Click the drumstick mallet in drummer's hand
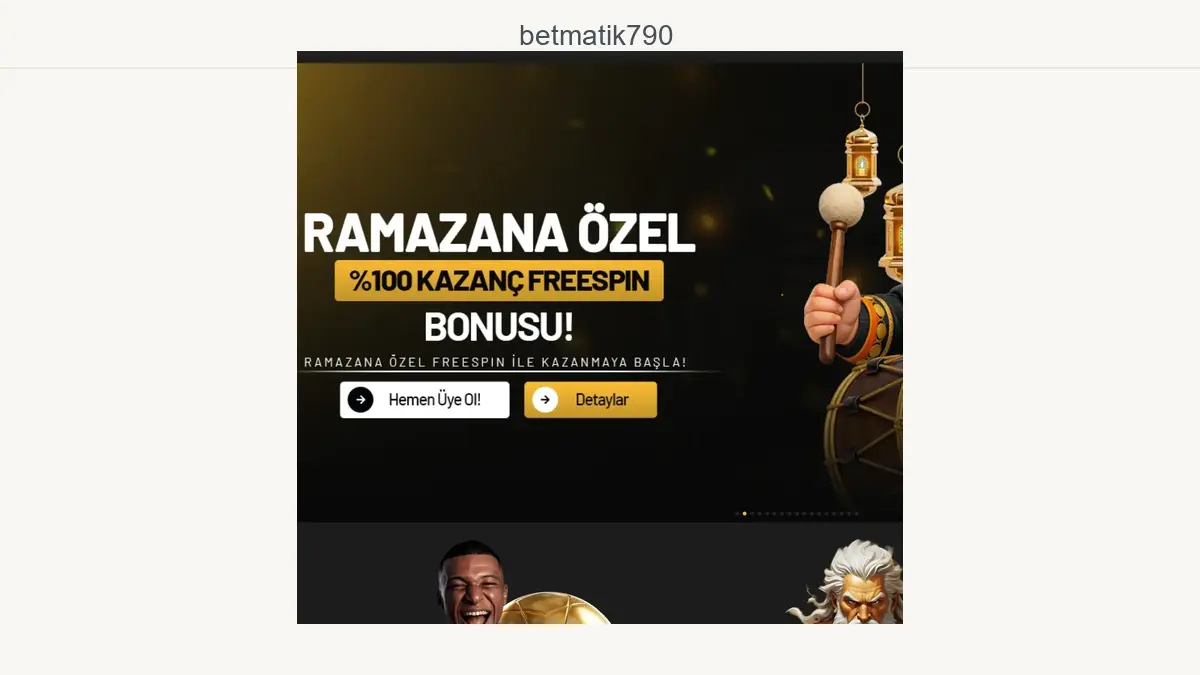The height and width of the screenshot is (675, 1200). tap(835, 270)
